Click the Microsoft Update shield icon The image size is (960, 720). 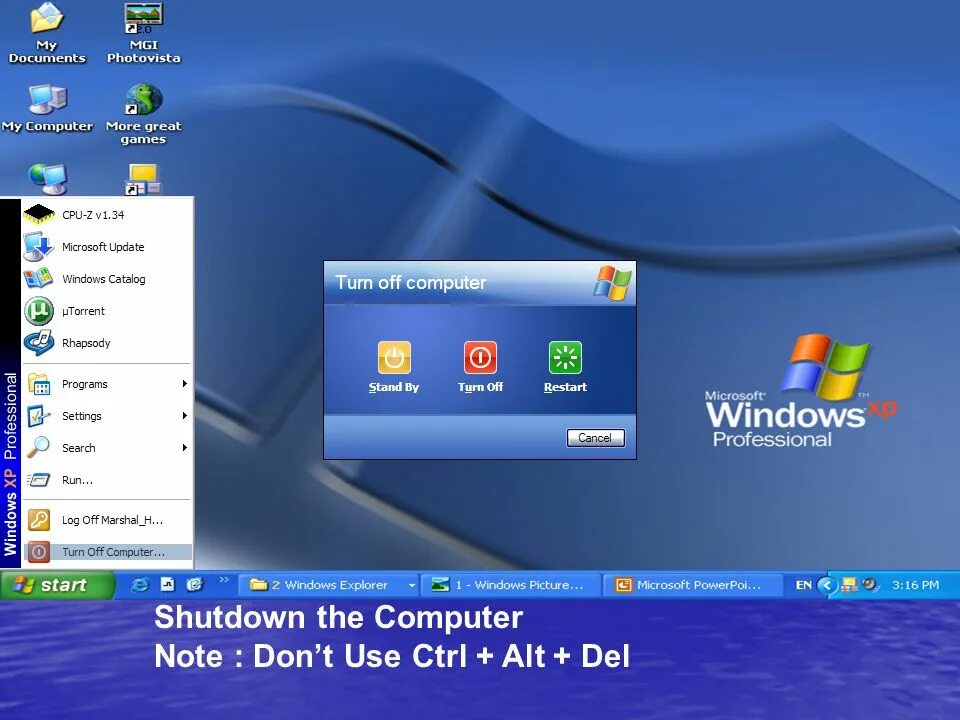pos(39,247)
